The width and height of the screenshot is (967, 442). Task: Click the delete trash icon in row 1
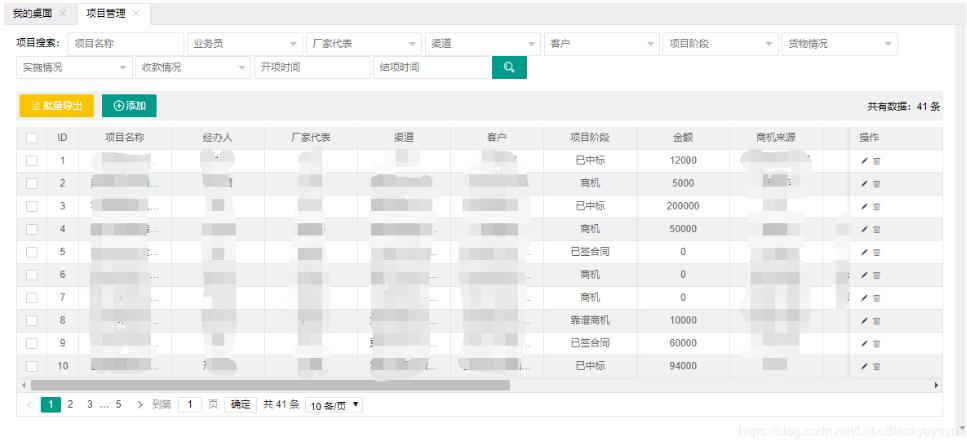point(877,161)
